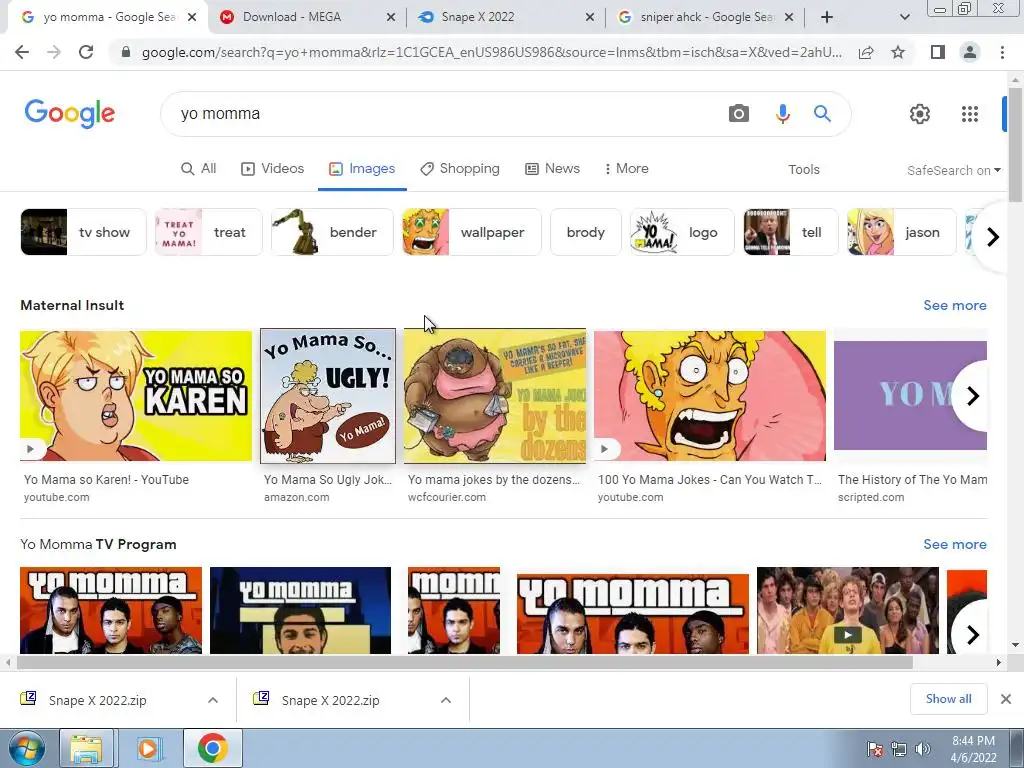This screenshot has width=1024, height=768.
Task: Click the address bar URL
Action: (x=491, y=52)
